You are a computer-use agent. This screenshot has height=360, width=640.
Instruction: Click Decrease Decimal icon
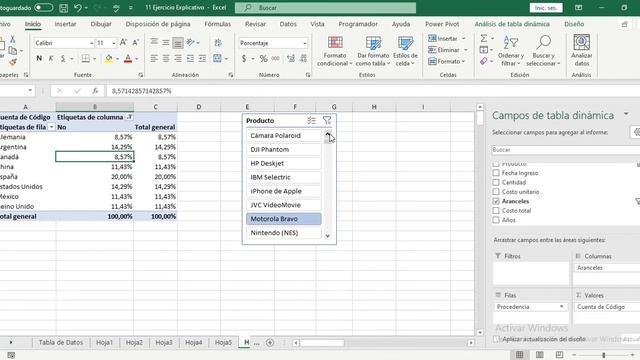[303, 59]
